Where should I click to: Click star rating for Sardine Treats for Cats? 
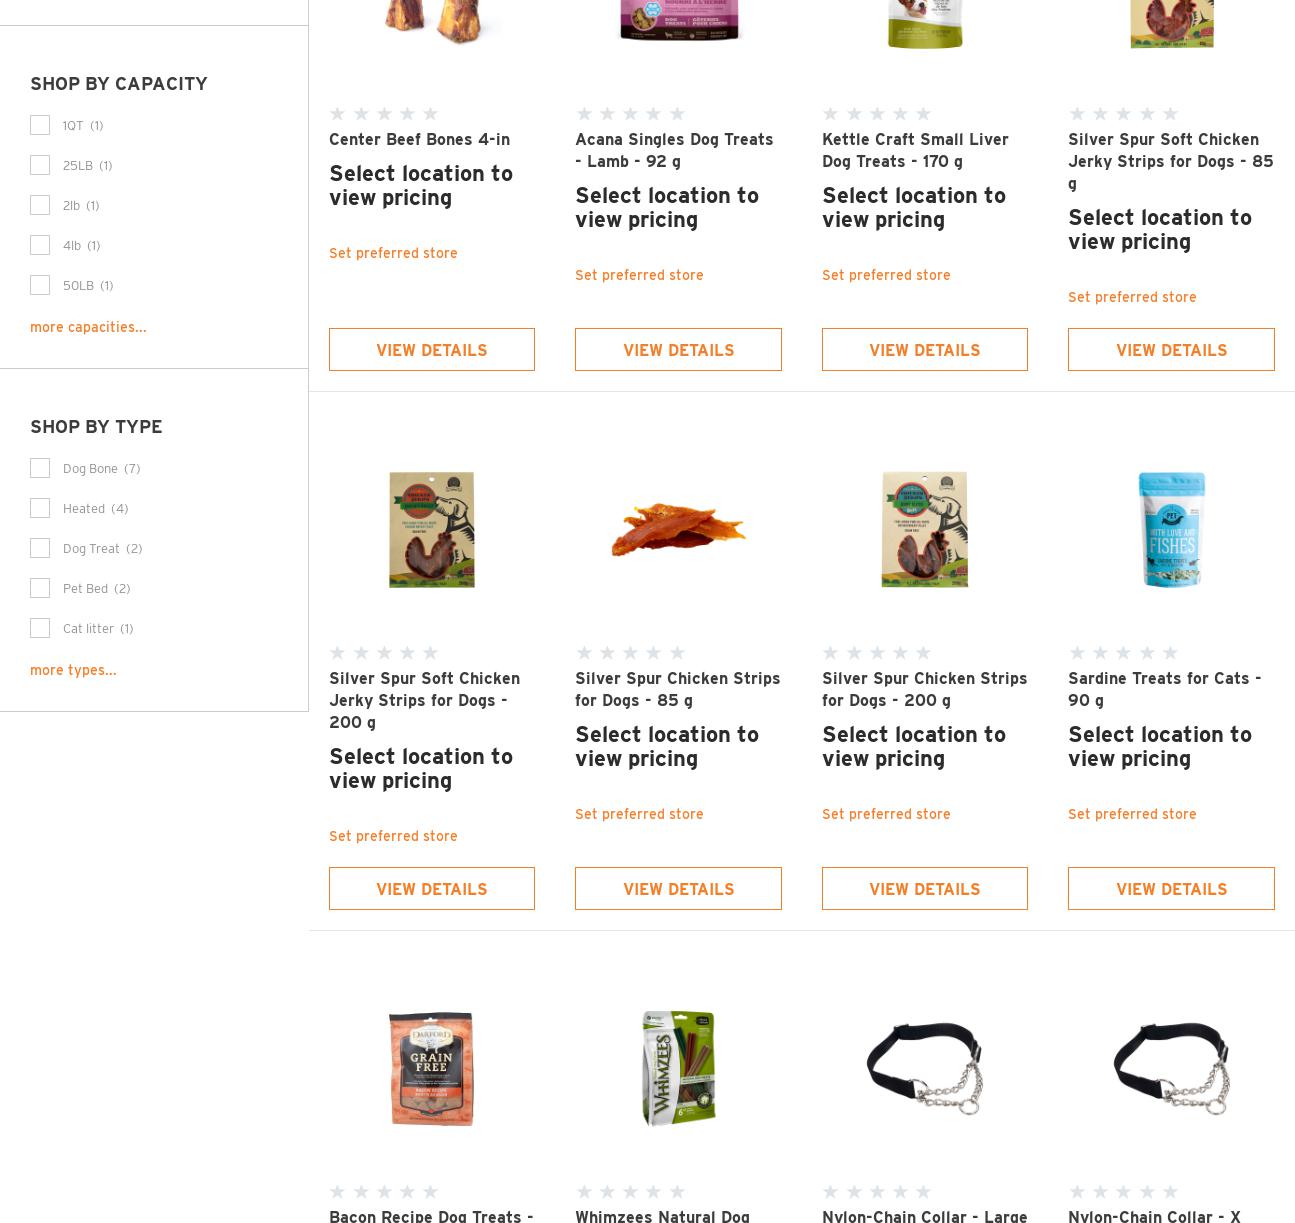click(x=1123, y=653)
